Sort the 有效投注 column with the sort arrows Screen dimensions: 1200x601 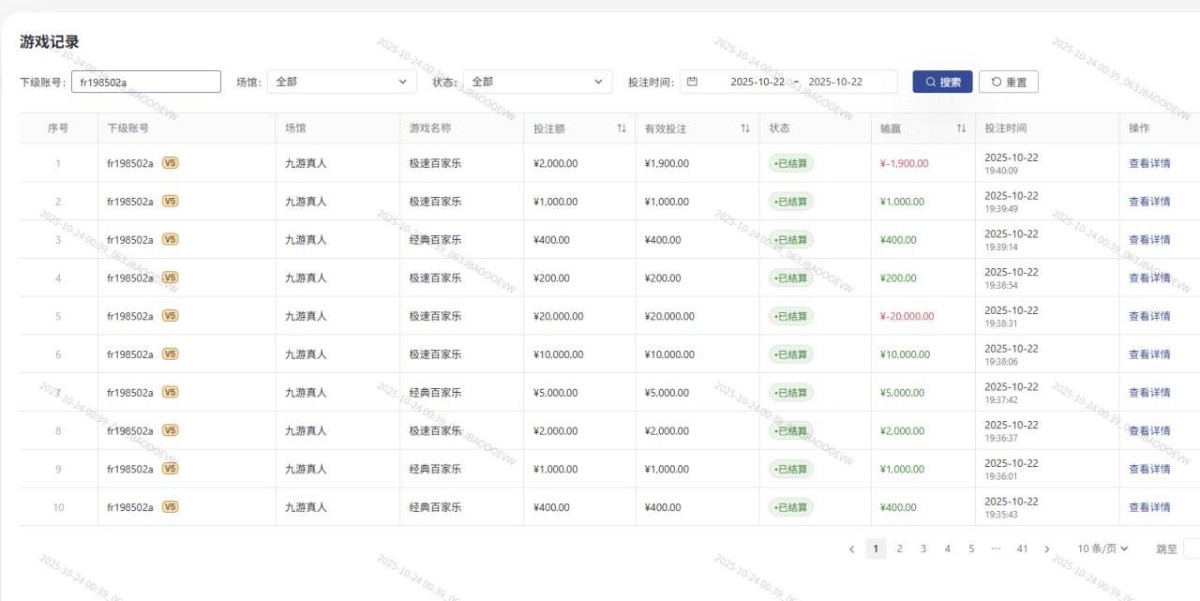[x=744, y=128]
